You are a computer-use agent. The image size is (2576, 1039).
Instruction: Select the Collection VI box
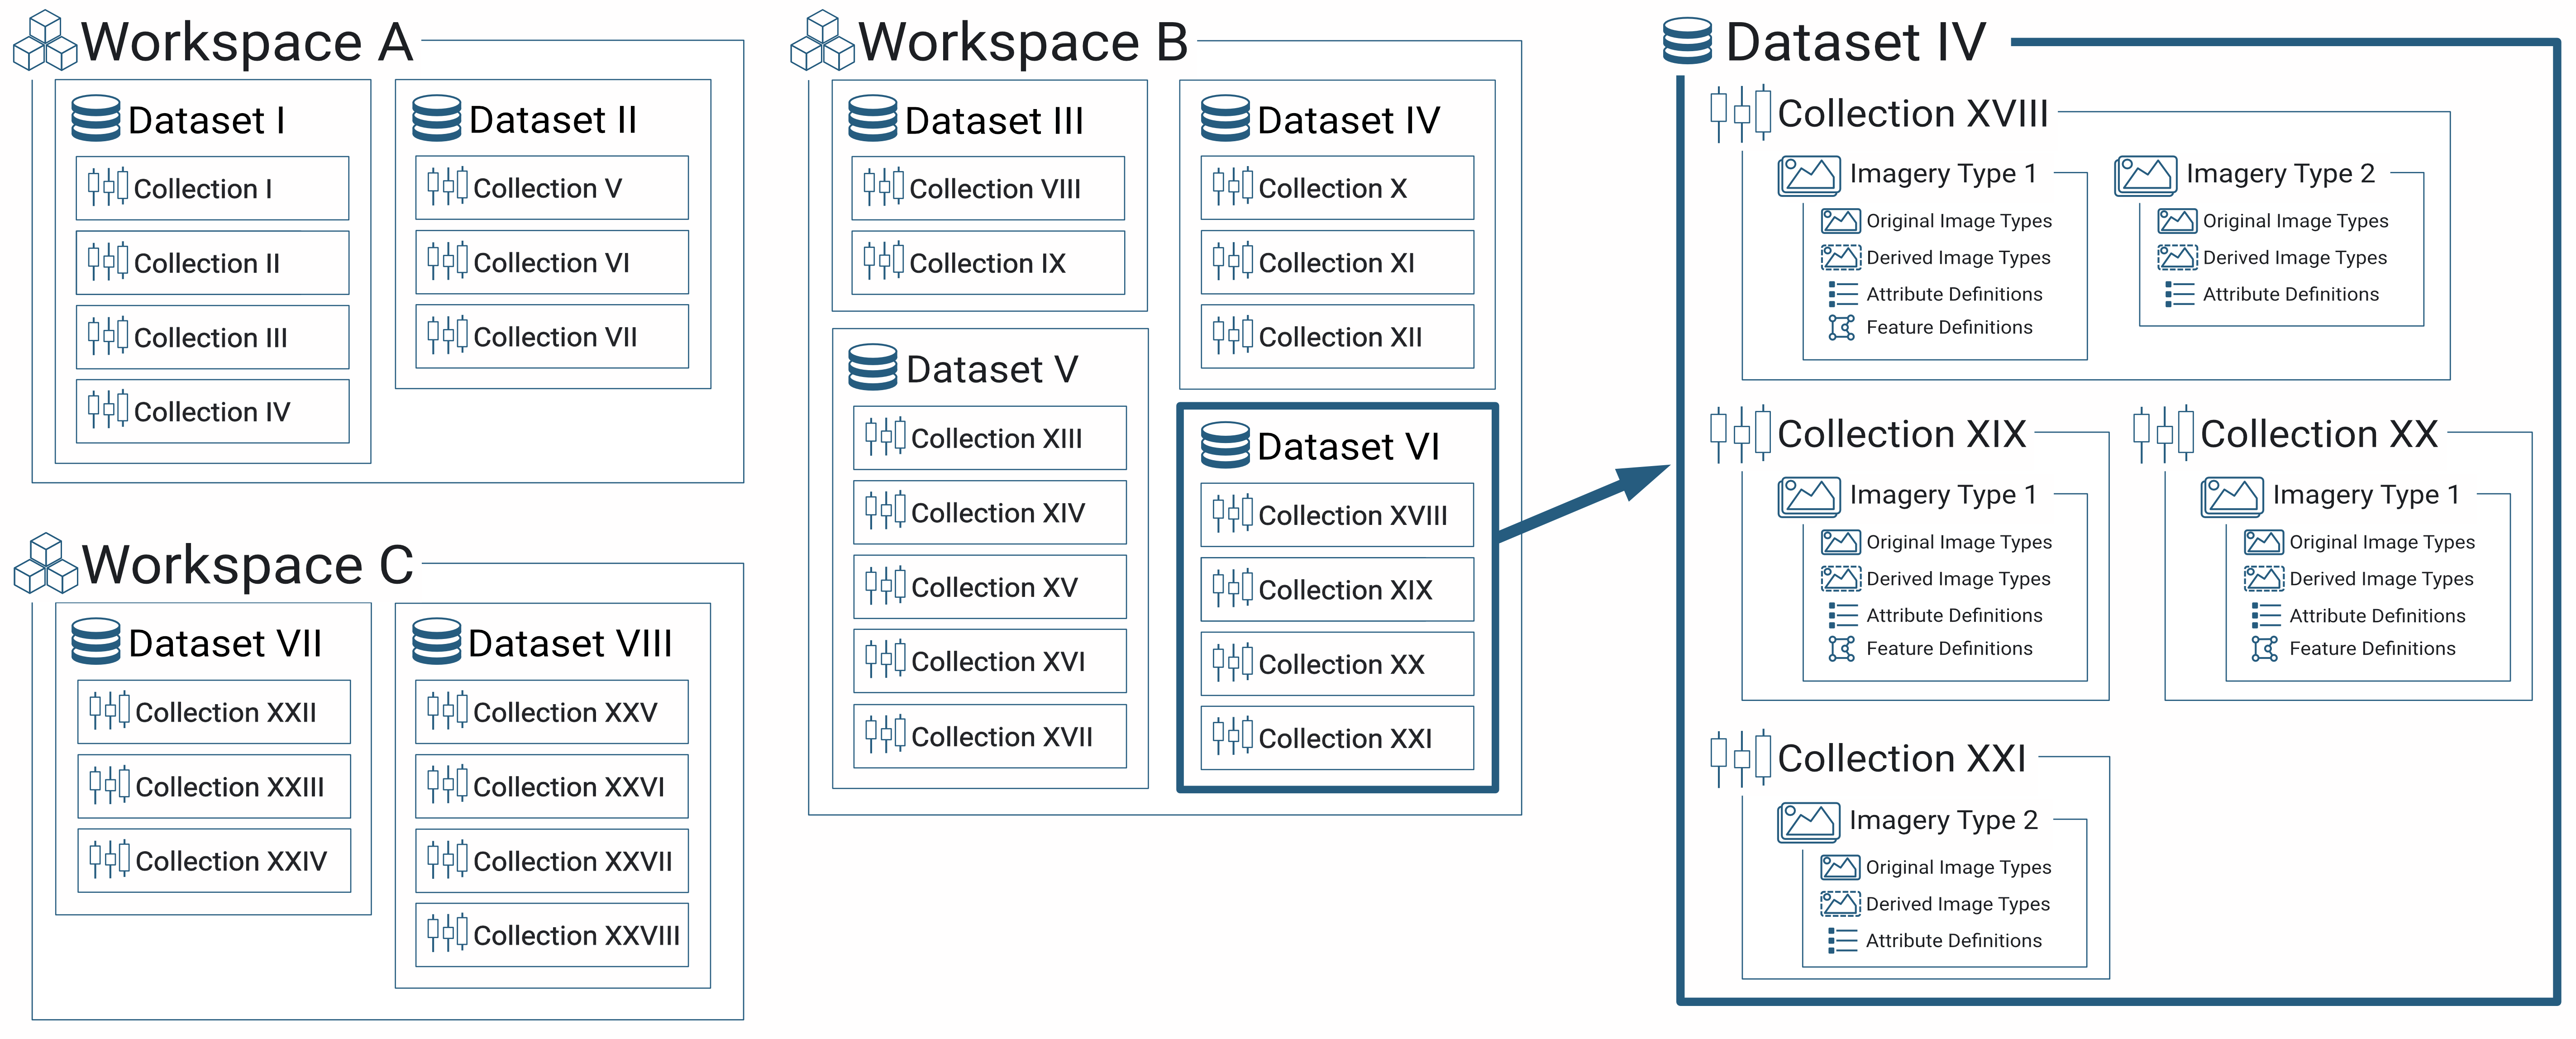coord(552,262)
